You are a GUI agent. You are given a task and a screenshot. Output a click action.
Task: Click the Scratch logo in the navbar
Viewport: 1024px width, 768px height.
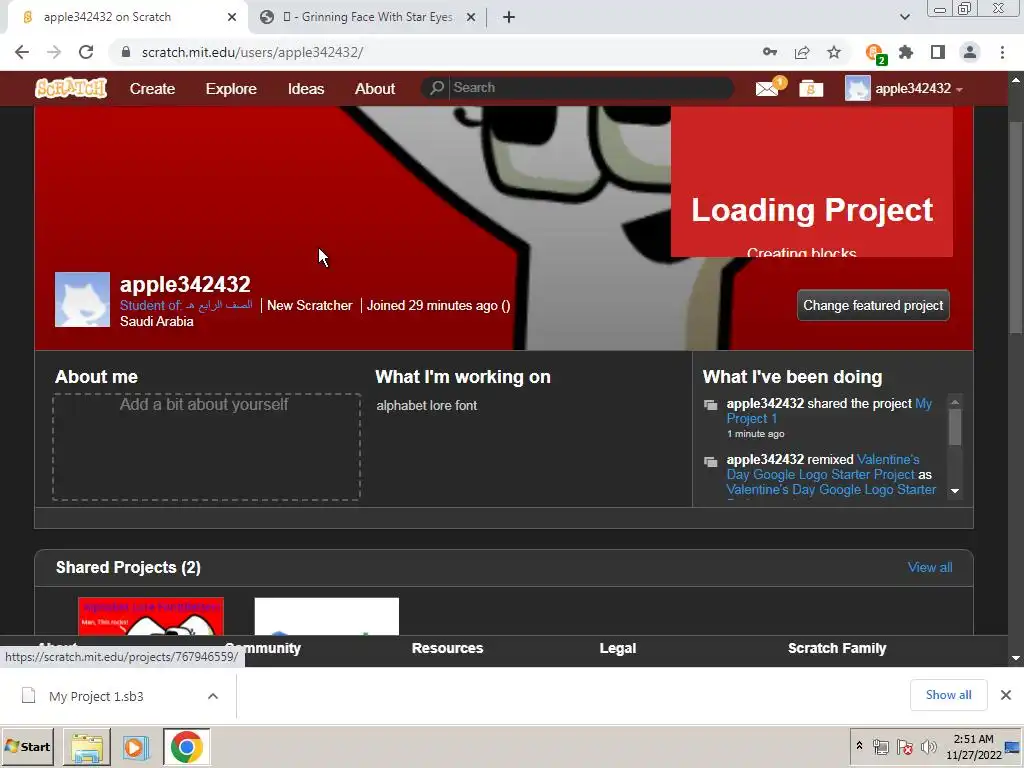(x=71, y=88)
